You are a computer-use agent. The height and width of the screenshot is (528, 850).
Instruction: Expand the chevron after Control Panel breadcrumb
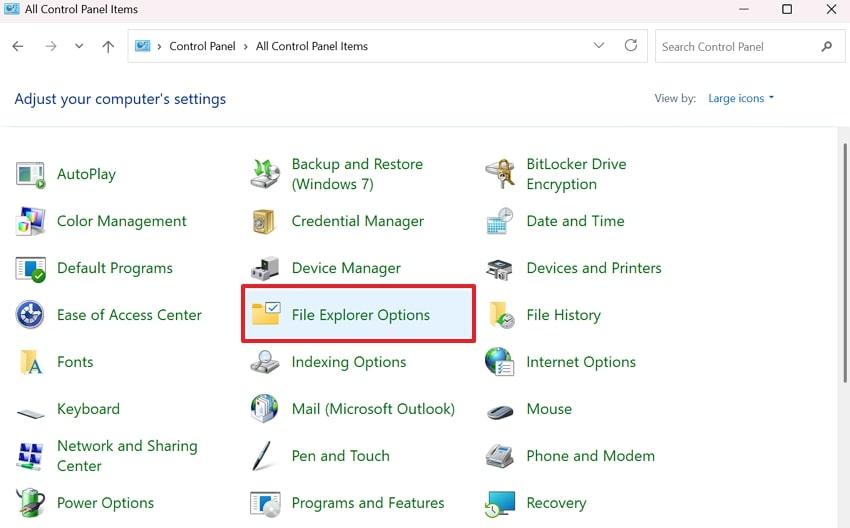pos(246,47)
